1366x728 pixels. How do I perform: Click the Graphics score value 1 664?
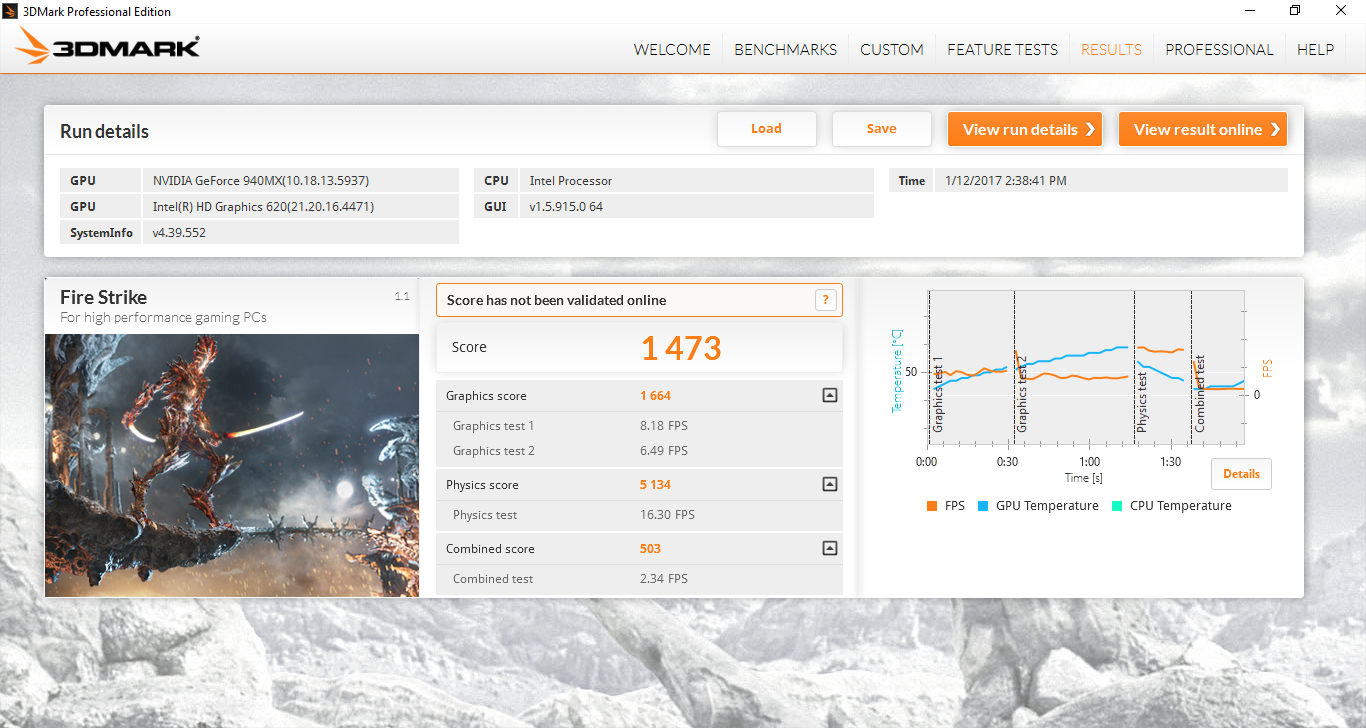coord(656,396)
